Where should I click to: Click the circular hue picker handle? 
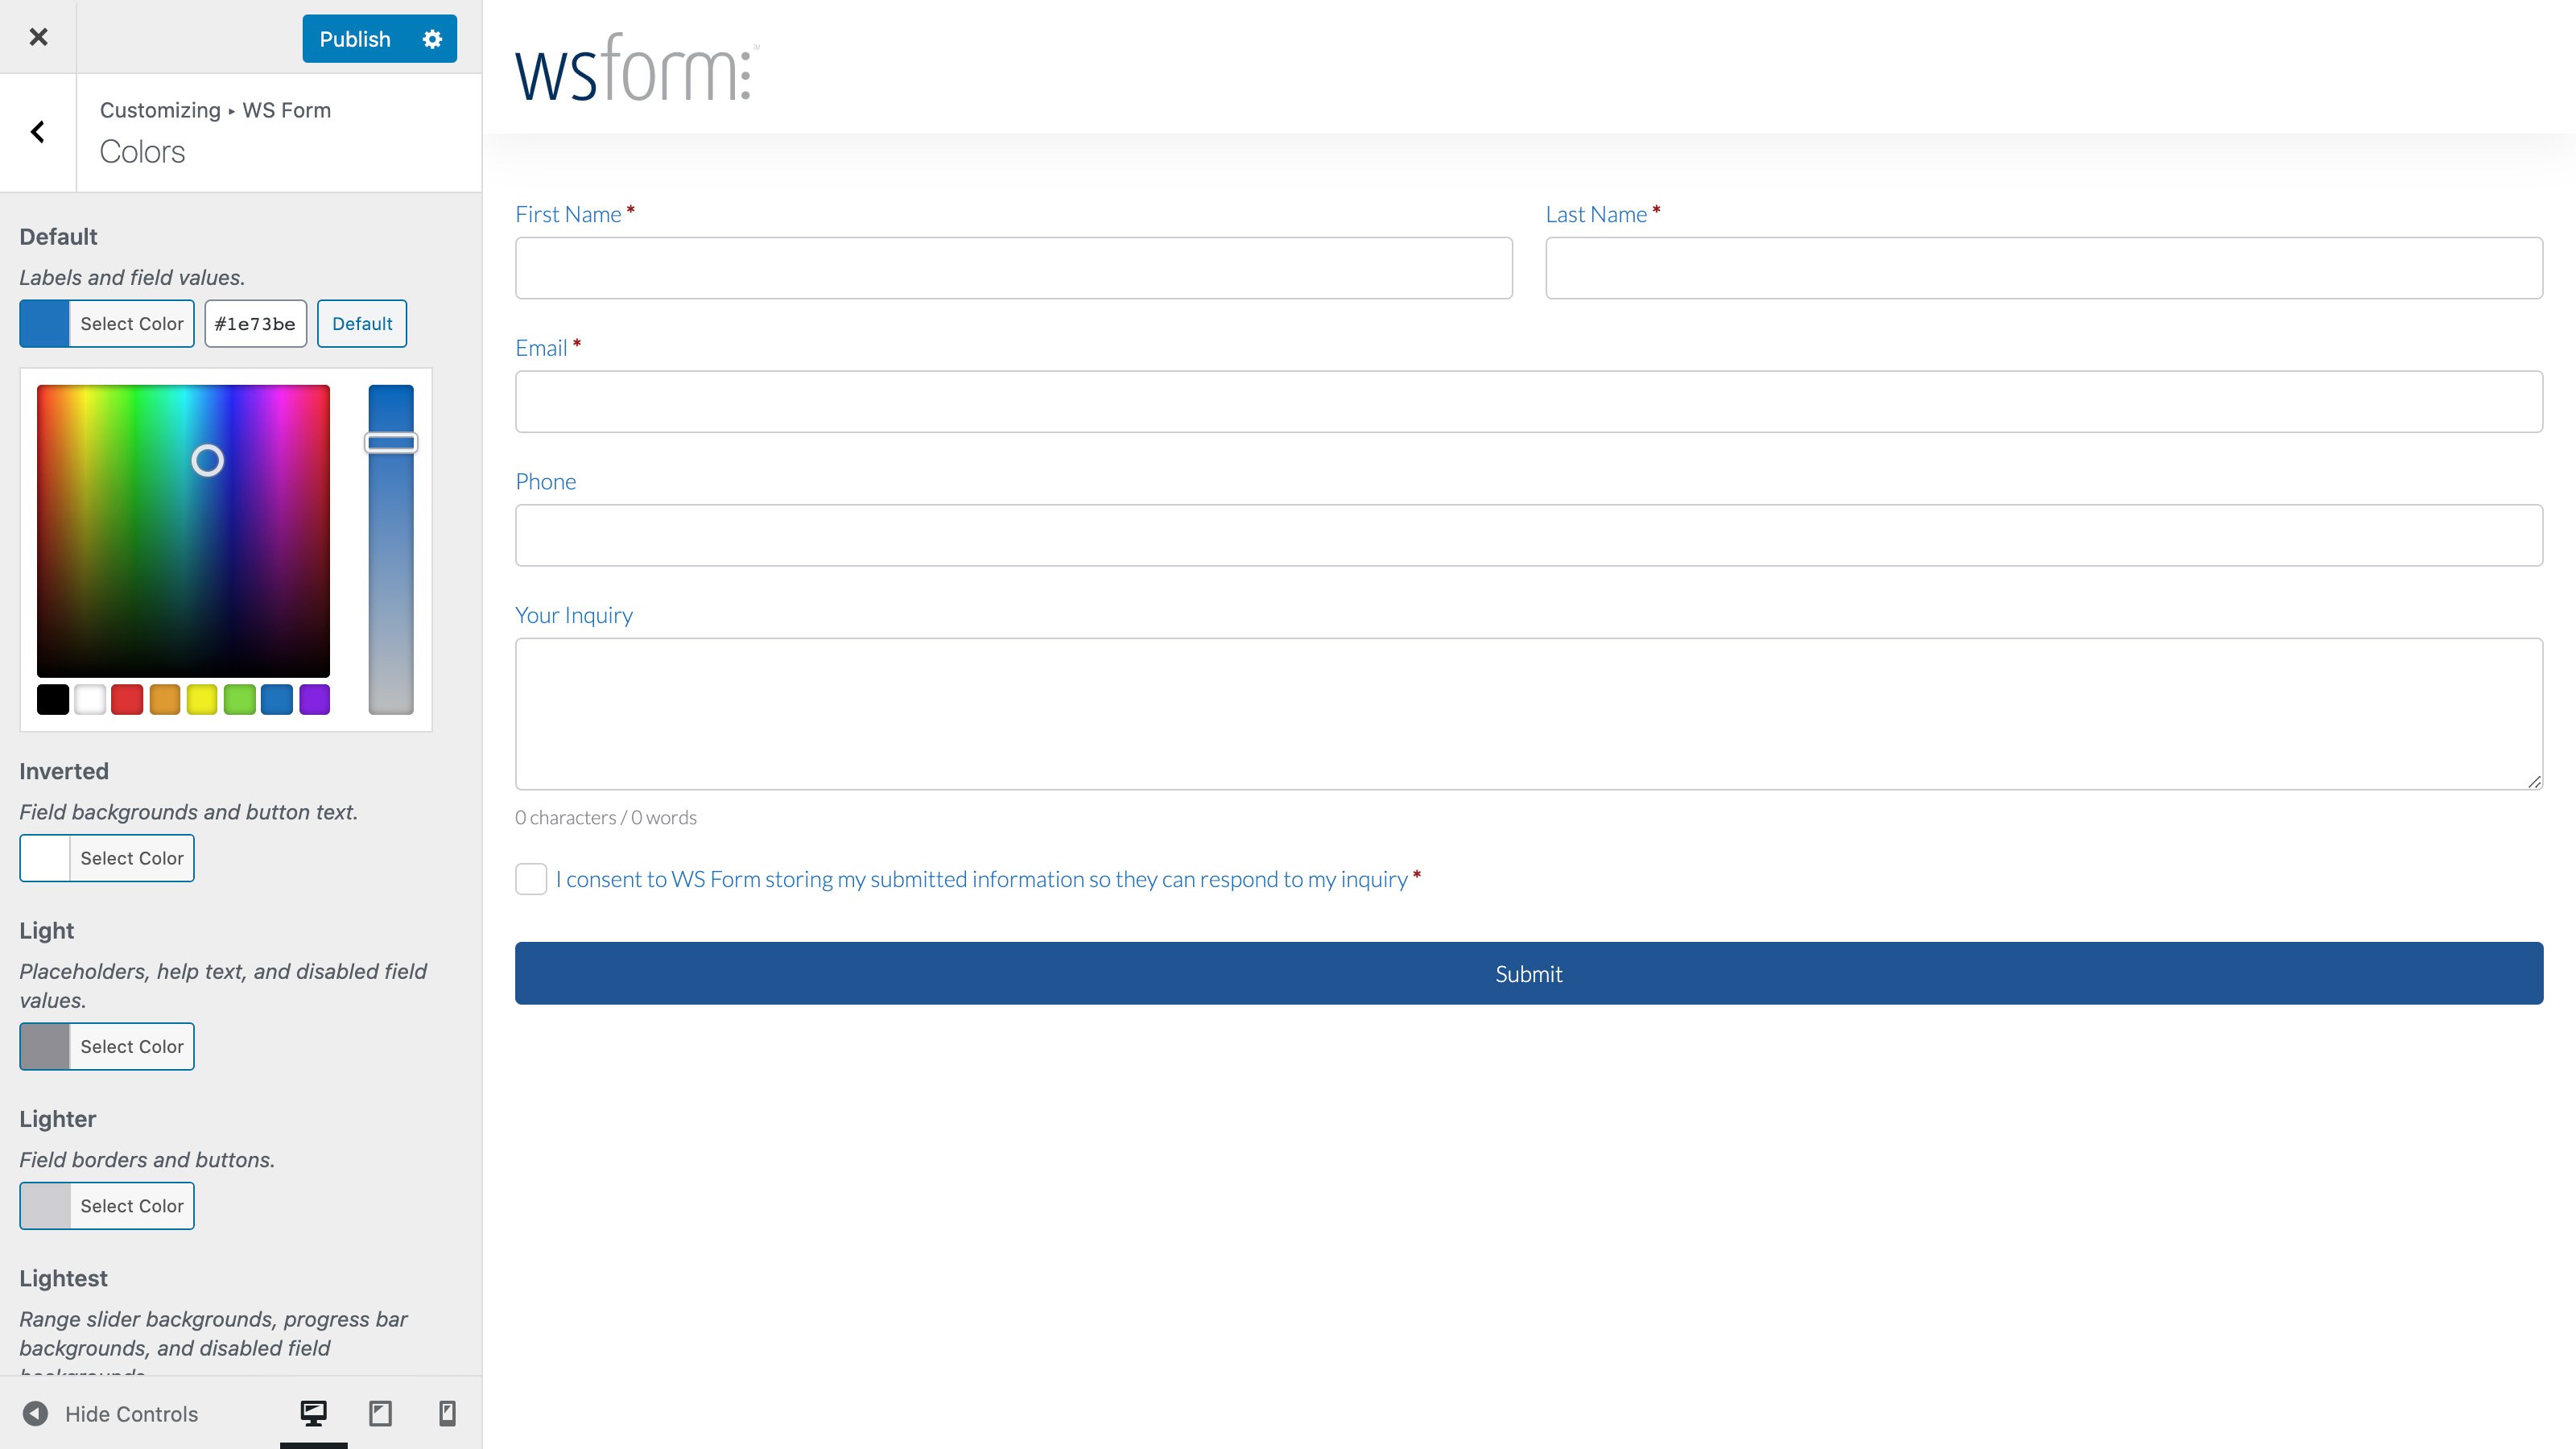click(208, 460)
